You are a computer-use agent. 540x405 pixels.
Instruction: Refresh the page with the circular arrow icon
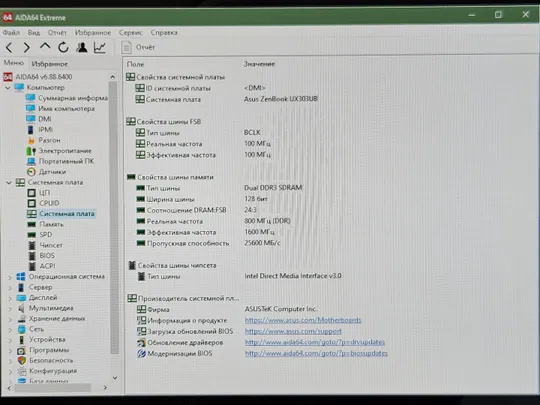63,47
